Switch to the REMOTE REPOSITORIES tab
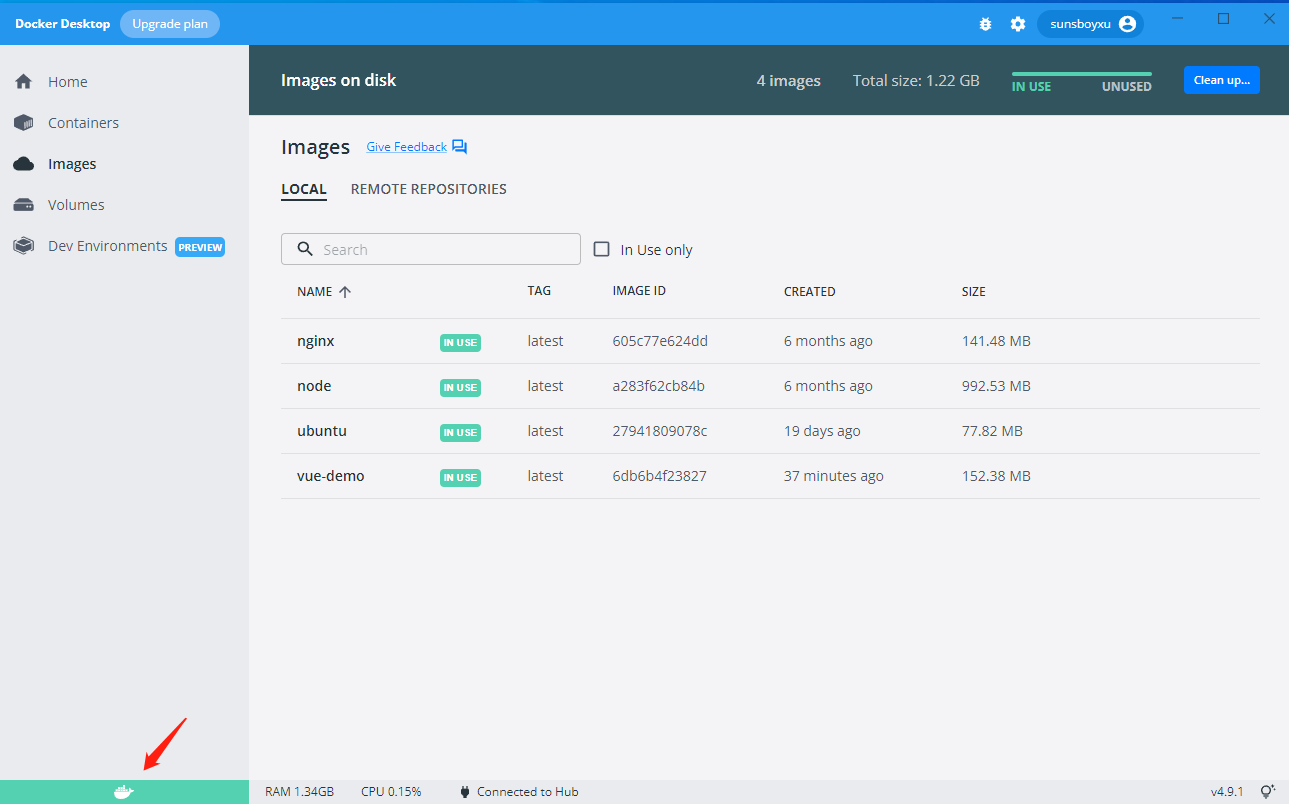This screenshot has width=1289, height=804. tap(428, 188)
